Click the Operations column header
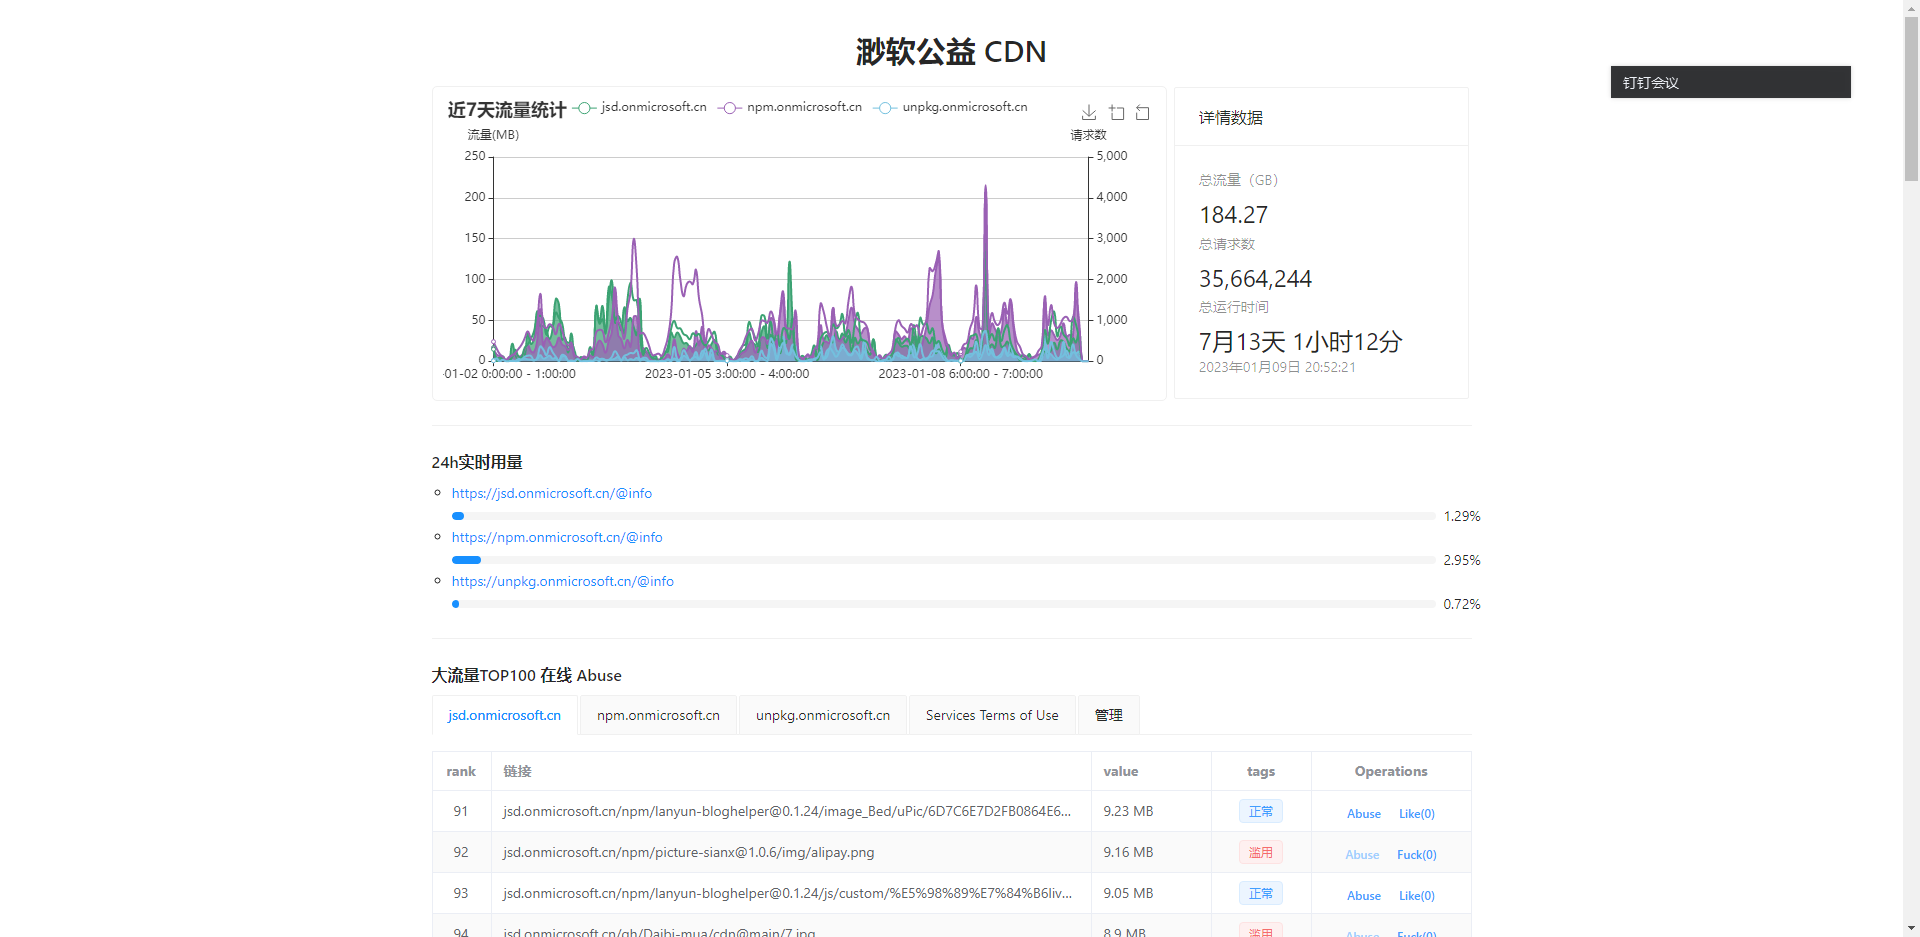The image size is (1920, 937). (x=1391, y=771)
